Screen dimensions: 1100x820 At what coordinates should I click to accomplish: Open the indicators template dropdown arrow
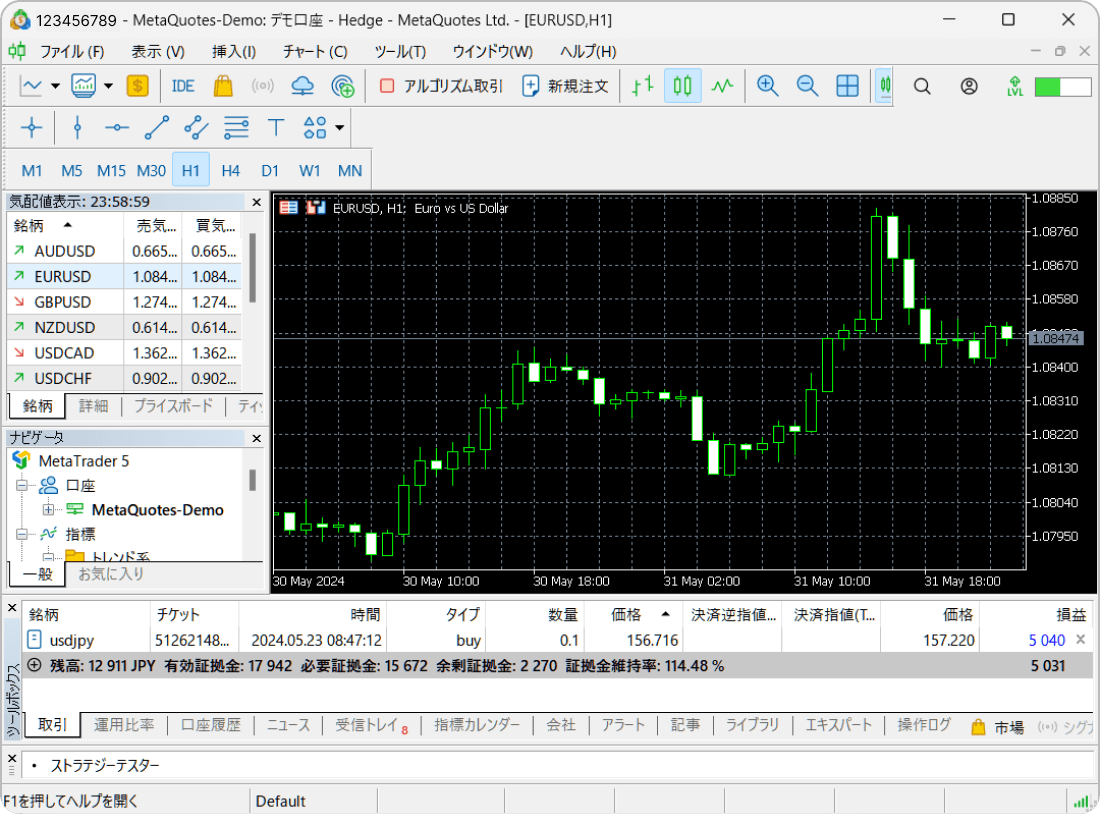tap(109, 86)
